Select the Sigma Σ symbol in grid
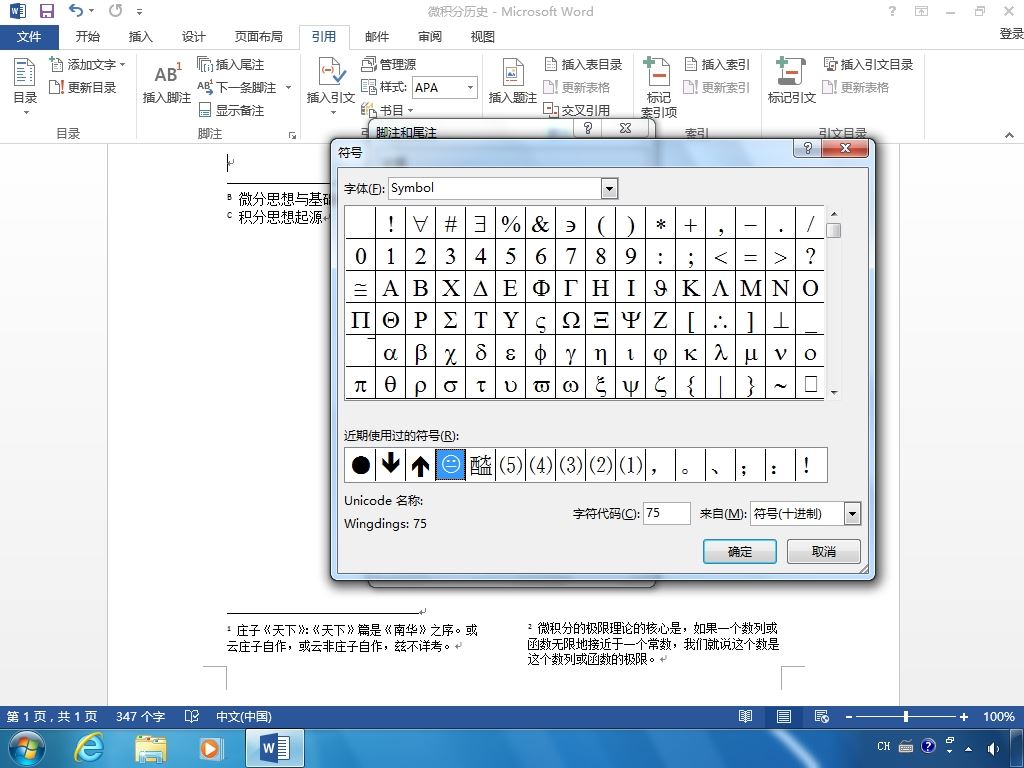Image resolution: width=1024 pixels, height=768 pixels. 451,320
